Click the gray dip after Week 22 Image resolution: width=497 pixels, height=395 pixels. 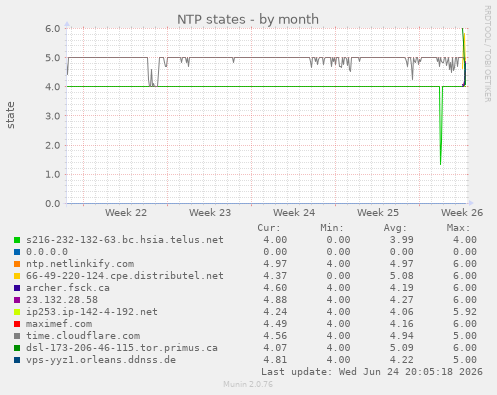(152, 73)
